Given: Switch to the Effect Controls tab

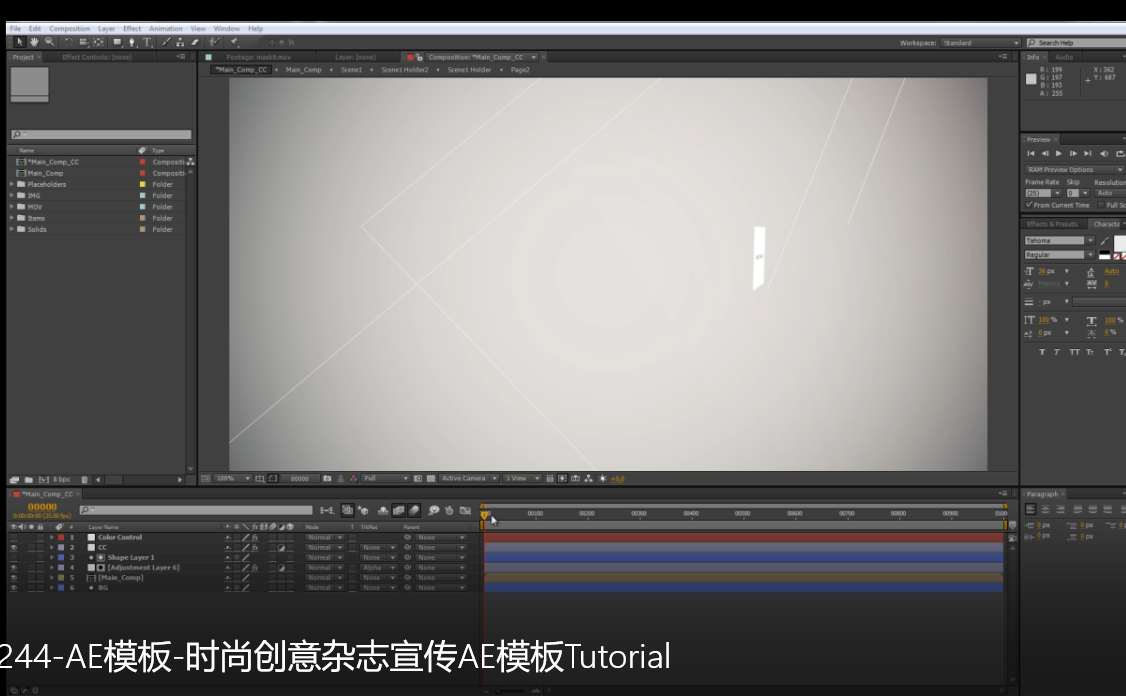Looking at the screenshot, I should [97, 57].
